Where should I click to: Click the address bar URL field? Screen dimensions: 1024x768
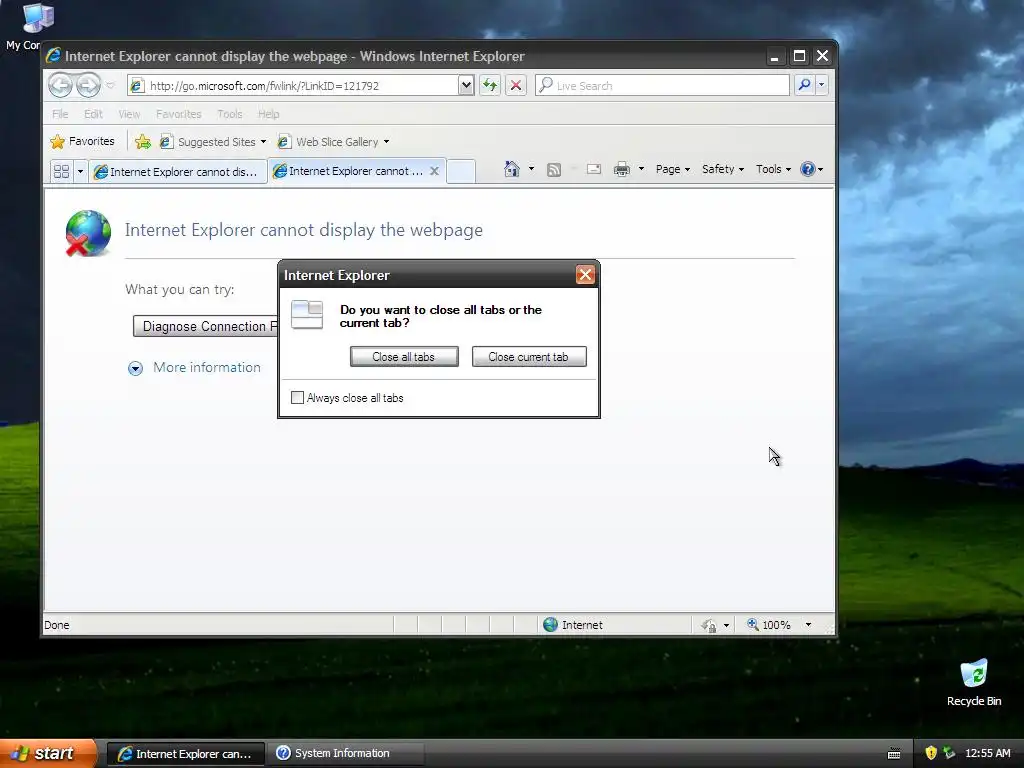tap(293, 86)
